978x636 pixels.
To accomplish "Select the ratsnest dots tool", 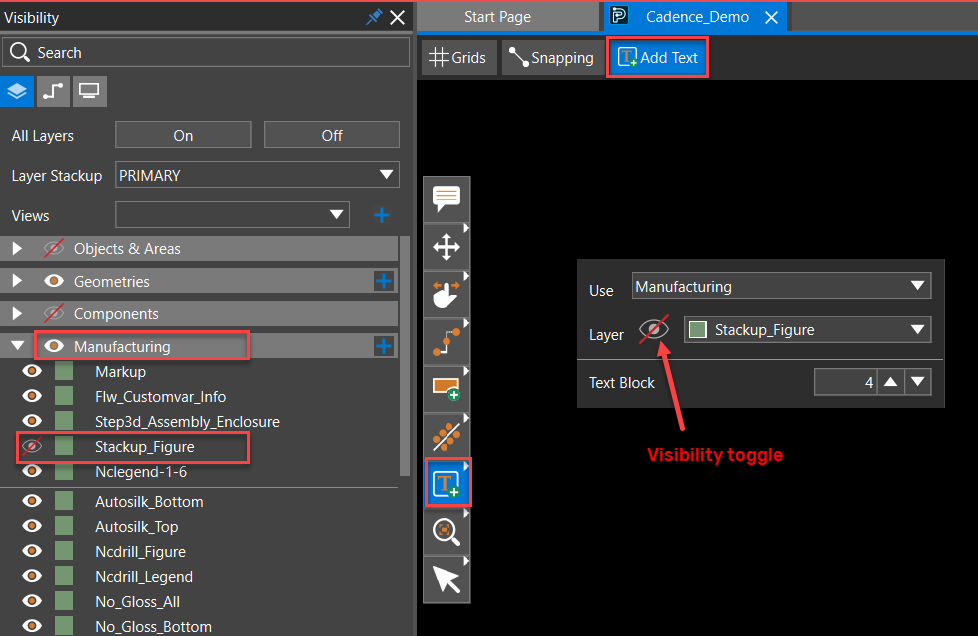I will coord(447,436).
